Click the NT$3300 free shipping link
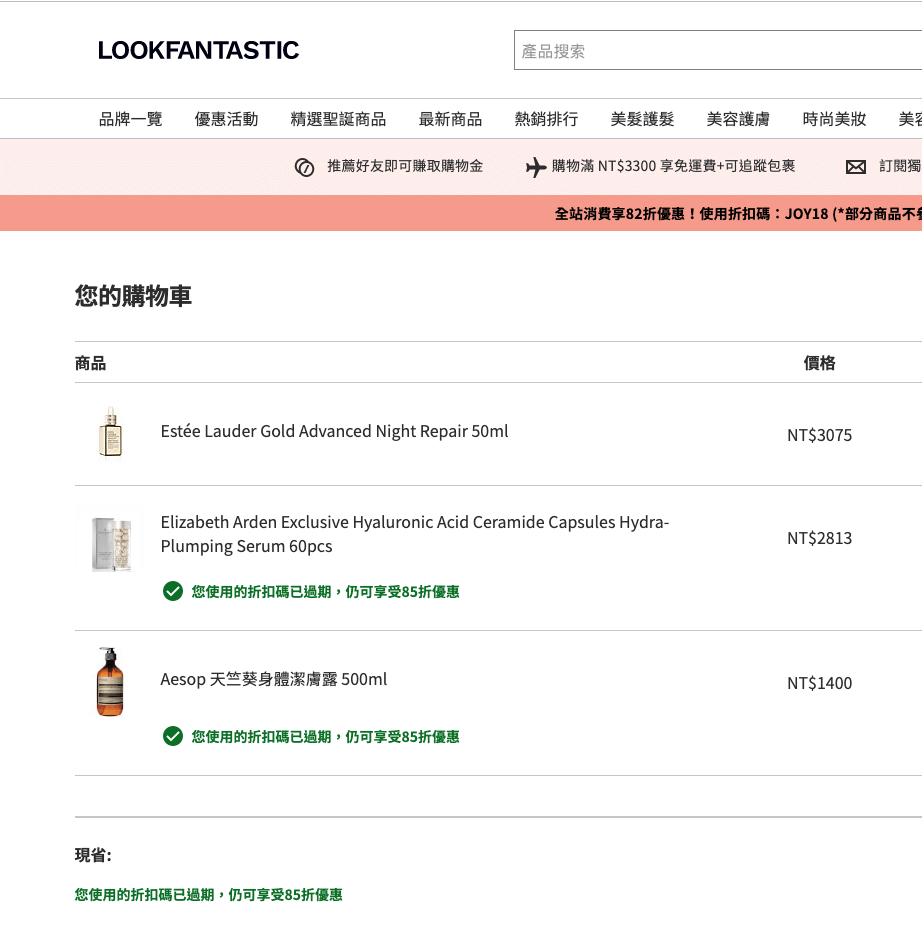This screenshot has width=922, height=925. pyautogui.click(x=673, y=166)
